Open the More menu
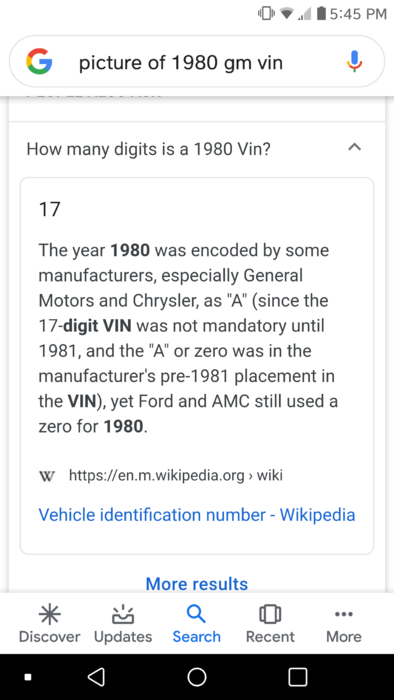394x700 pixels. coord(344,624)
